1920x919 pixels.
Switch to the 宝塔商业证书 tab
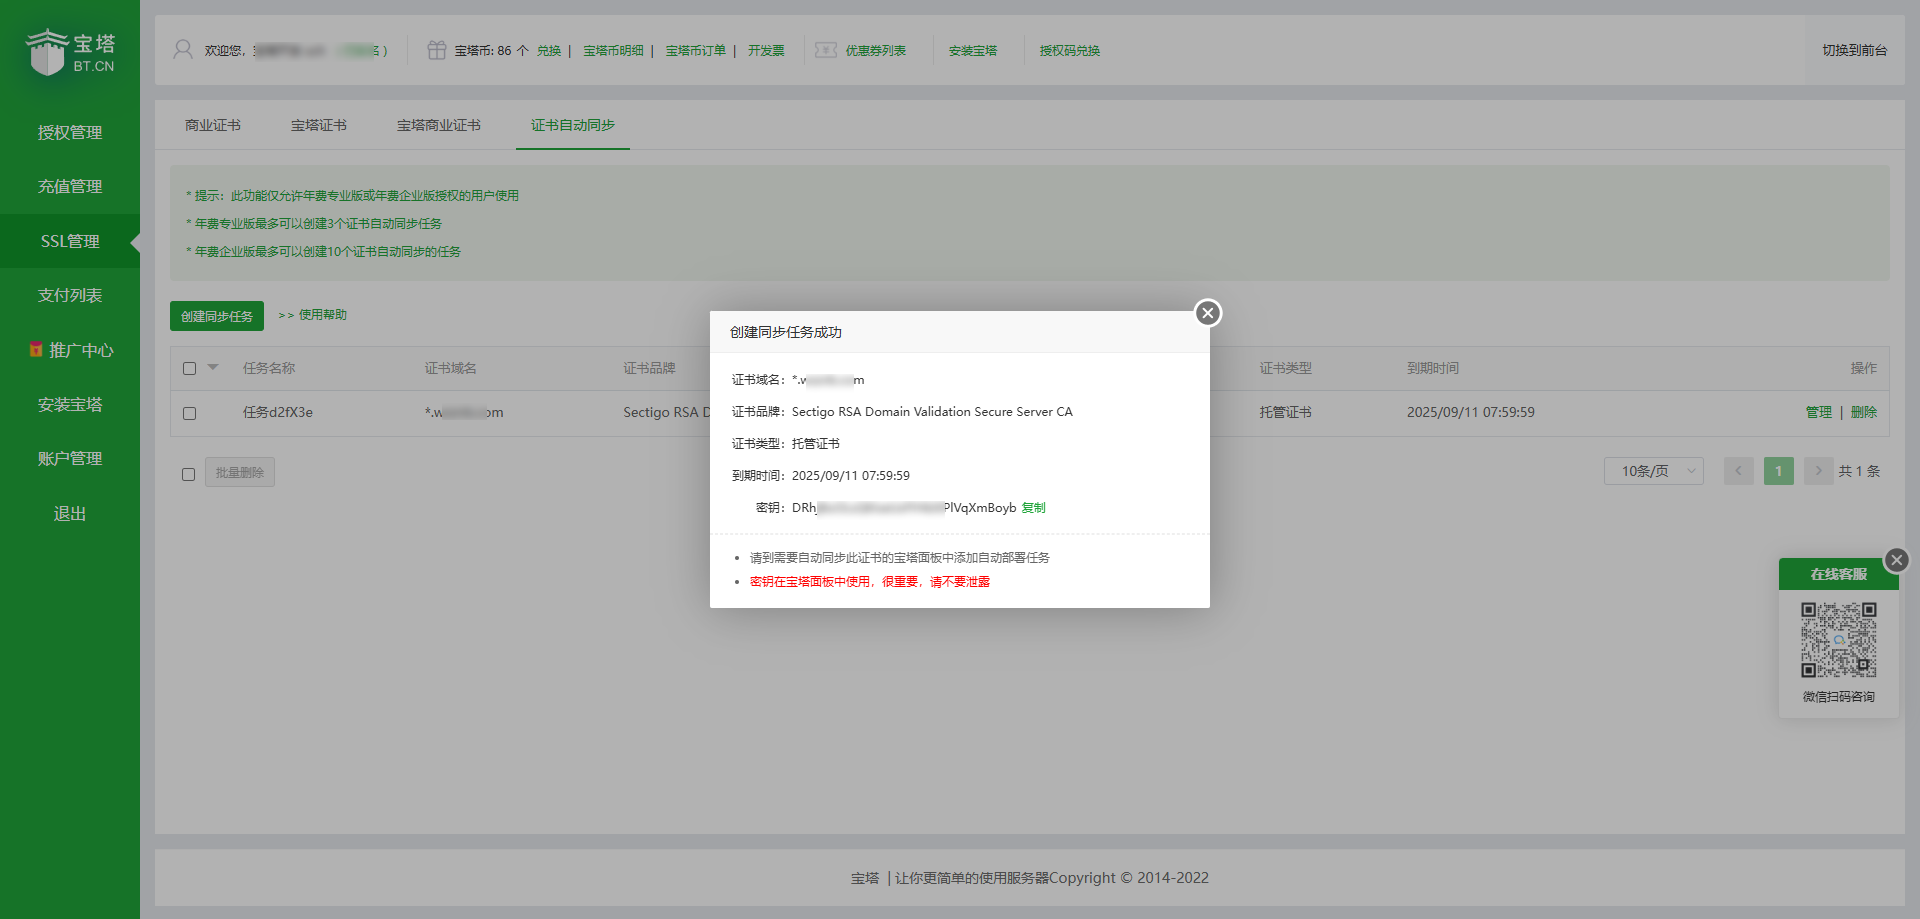coord(439,125)
